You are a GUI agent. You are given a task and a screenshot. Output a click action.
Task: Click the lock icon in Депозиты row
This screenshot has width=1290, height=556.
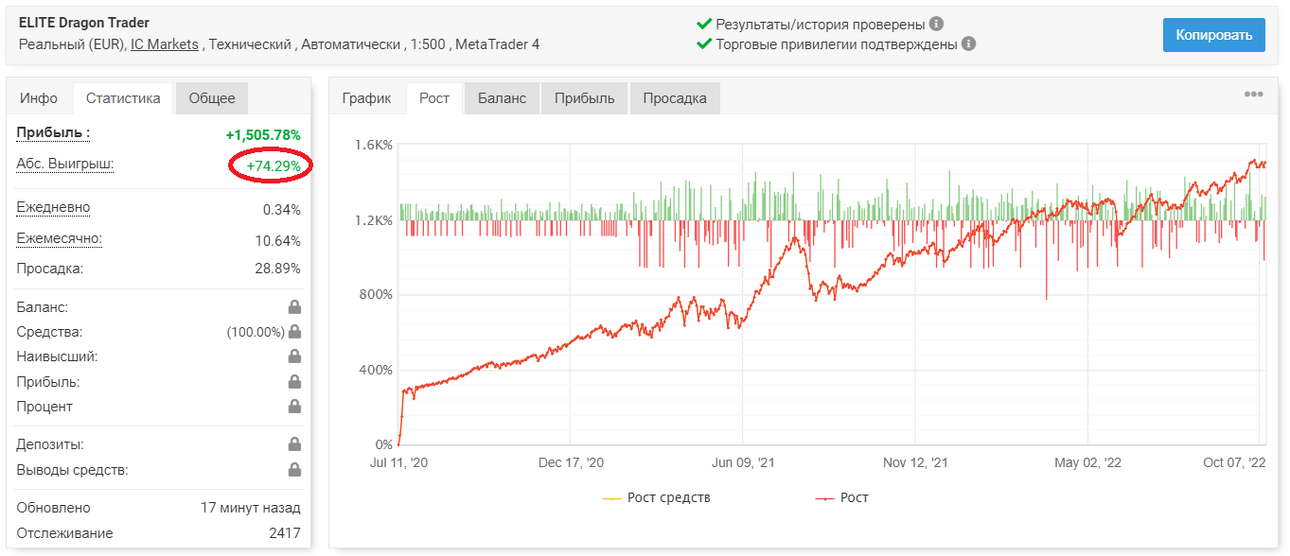pos(295,444)
